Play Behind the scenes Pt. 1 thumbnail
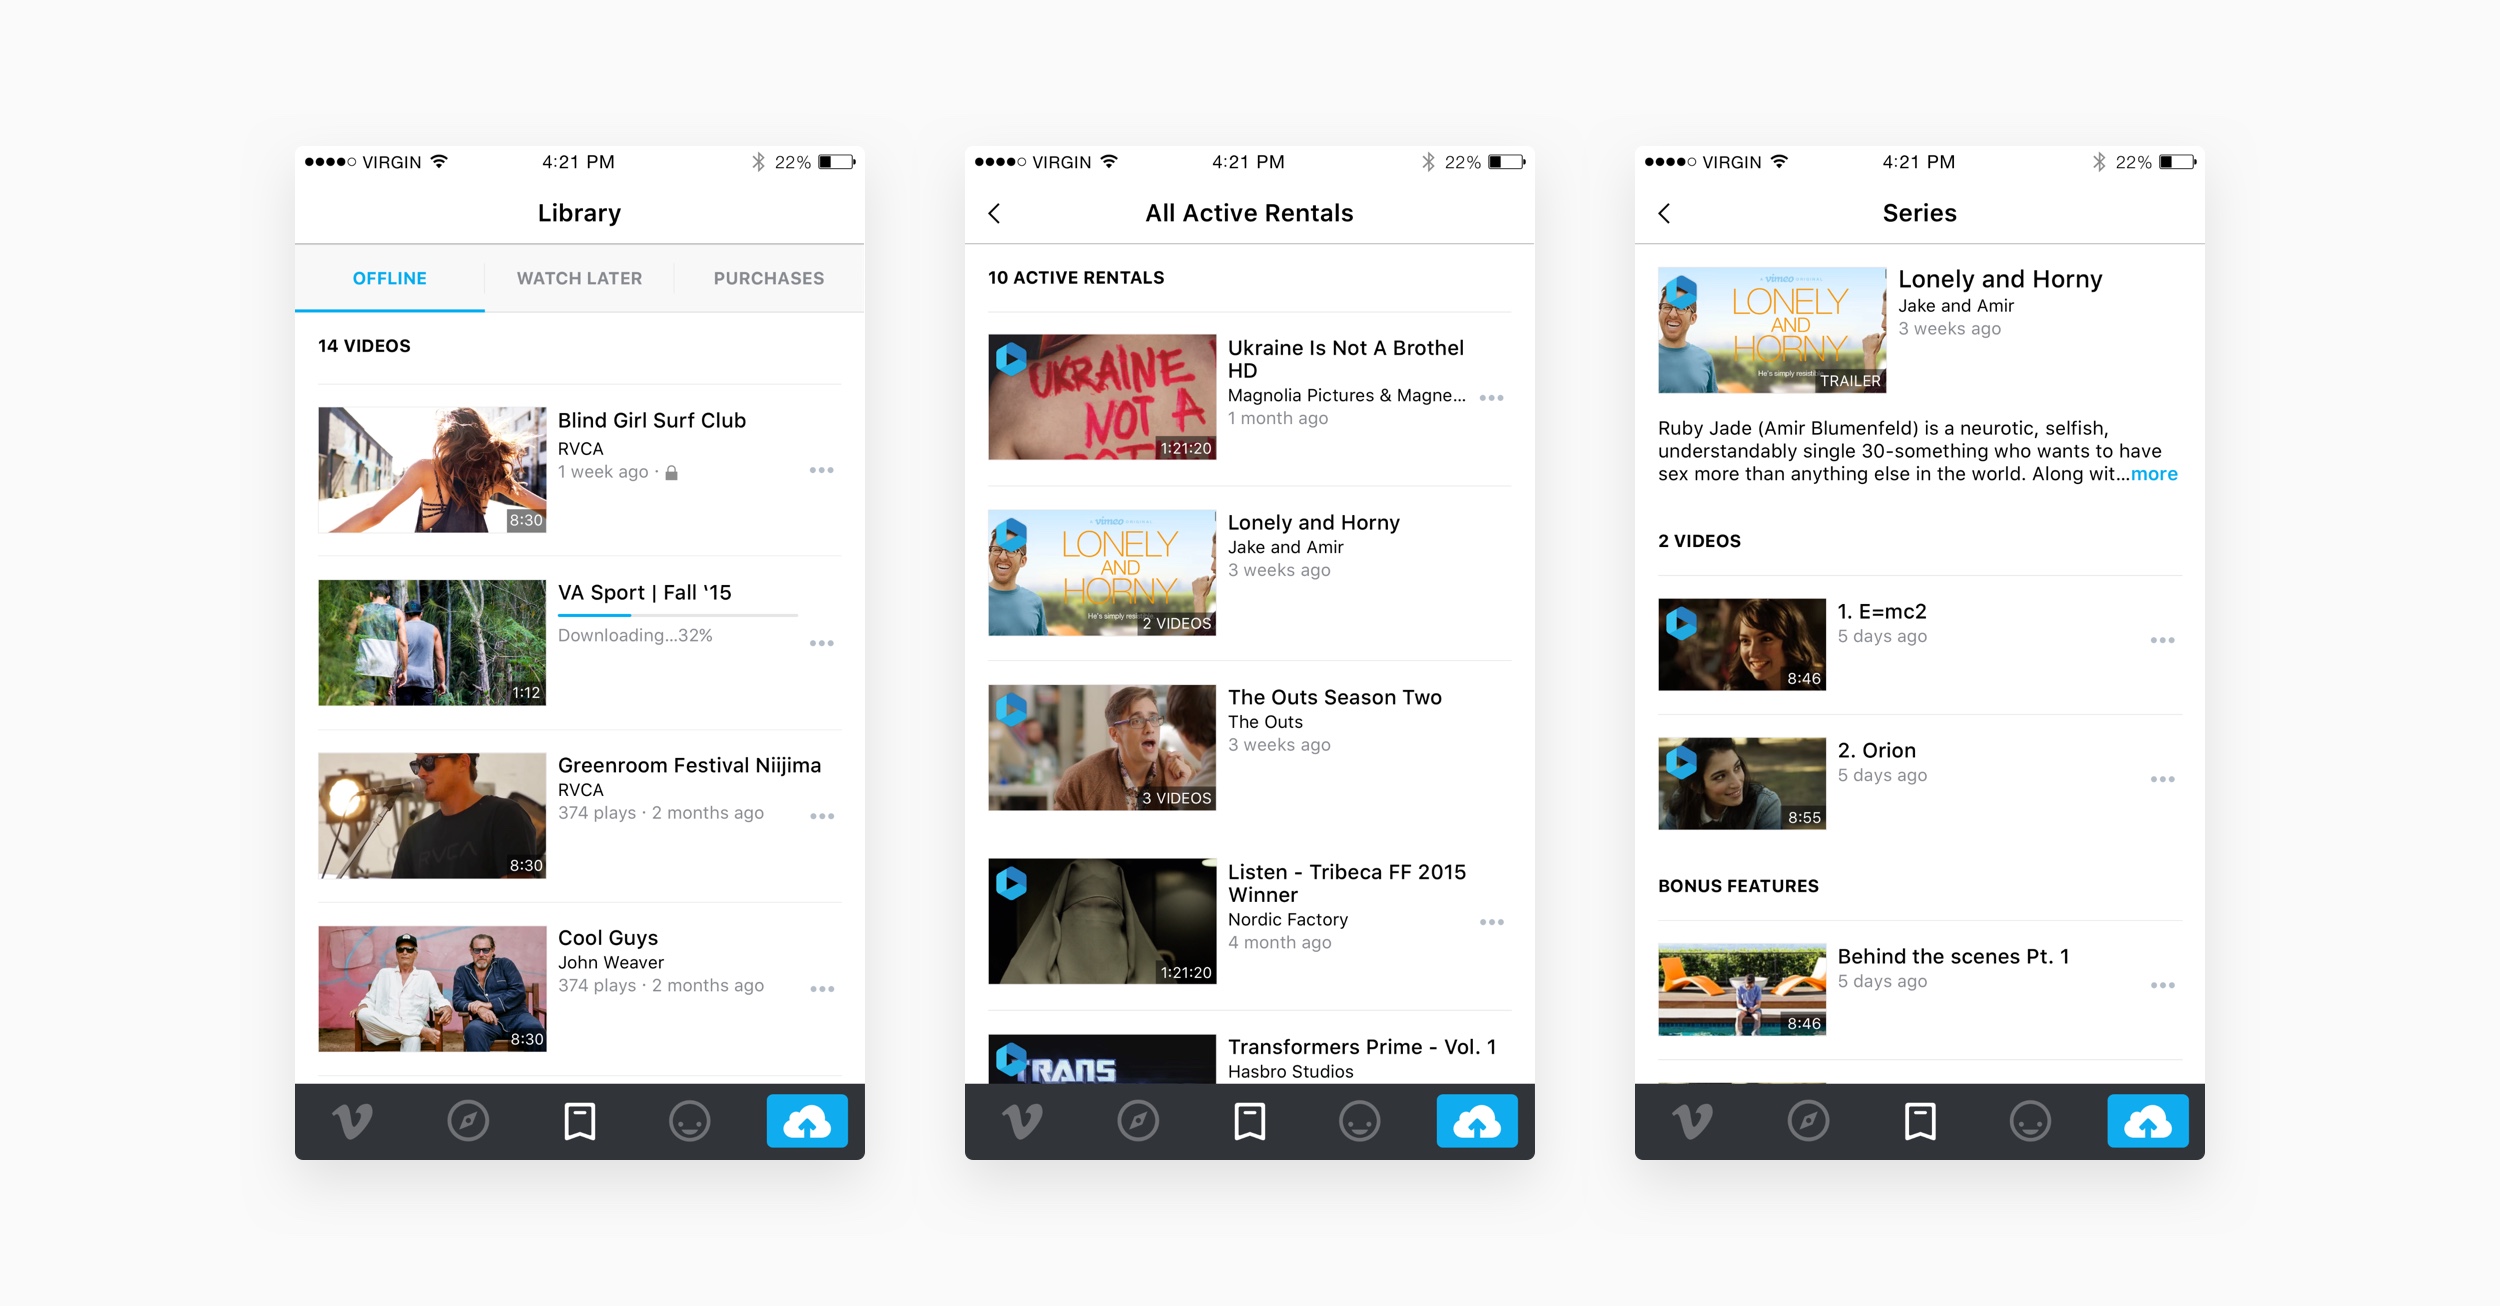 click(x=1742, y=990)
